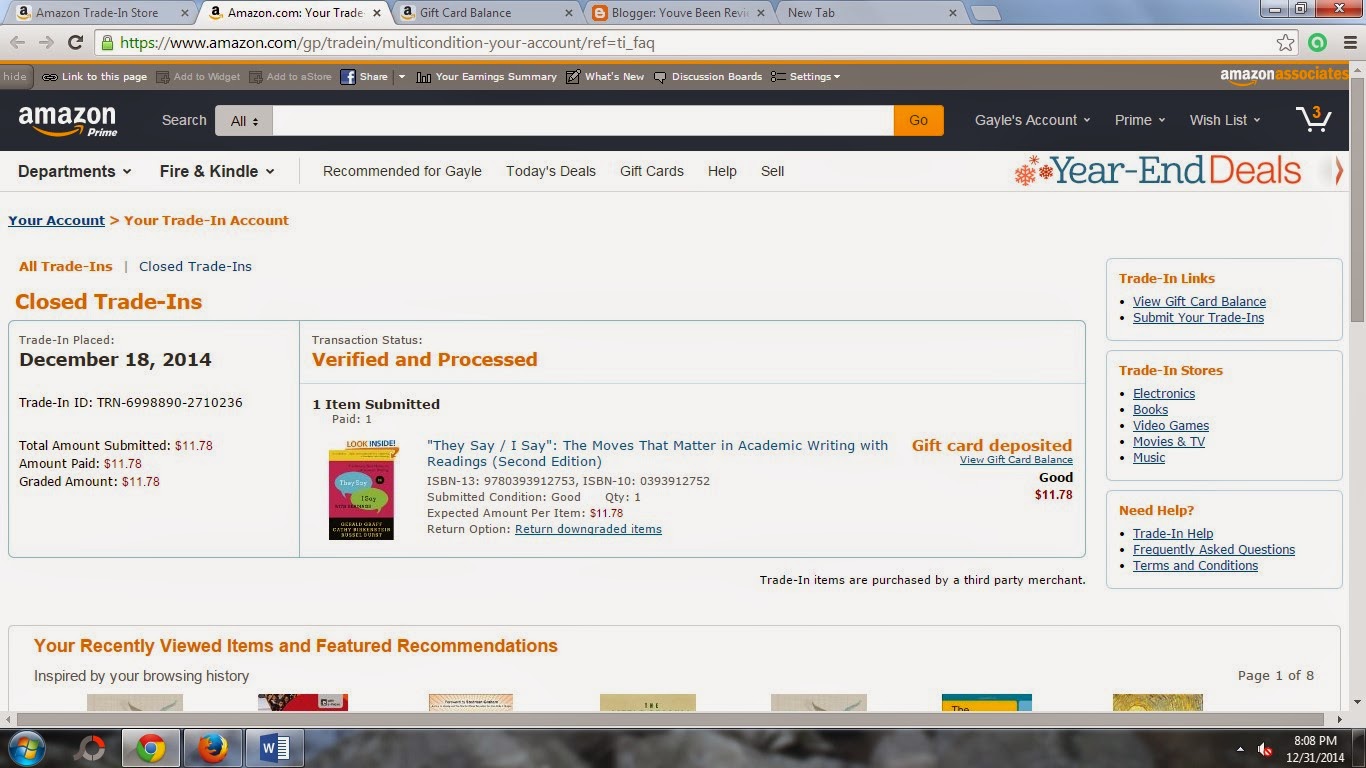Open Recommended for Gayle
1366x768 pixels.
pos(402,171)
